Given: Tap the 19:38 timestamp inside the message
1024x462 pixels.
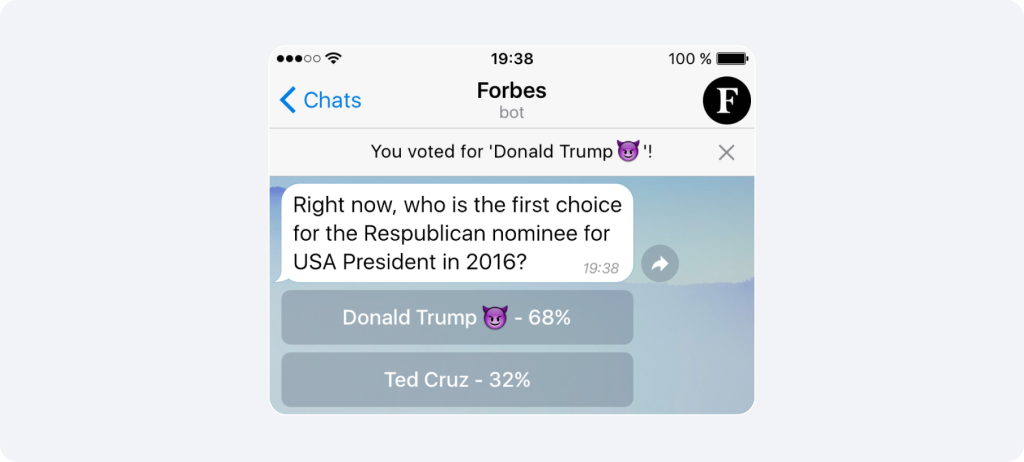Looking at the screenshot, I should (x=601, y=268).
